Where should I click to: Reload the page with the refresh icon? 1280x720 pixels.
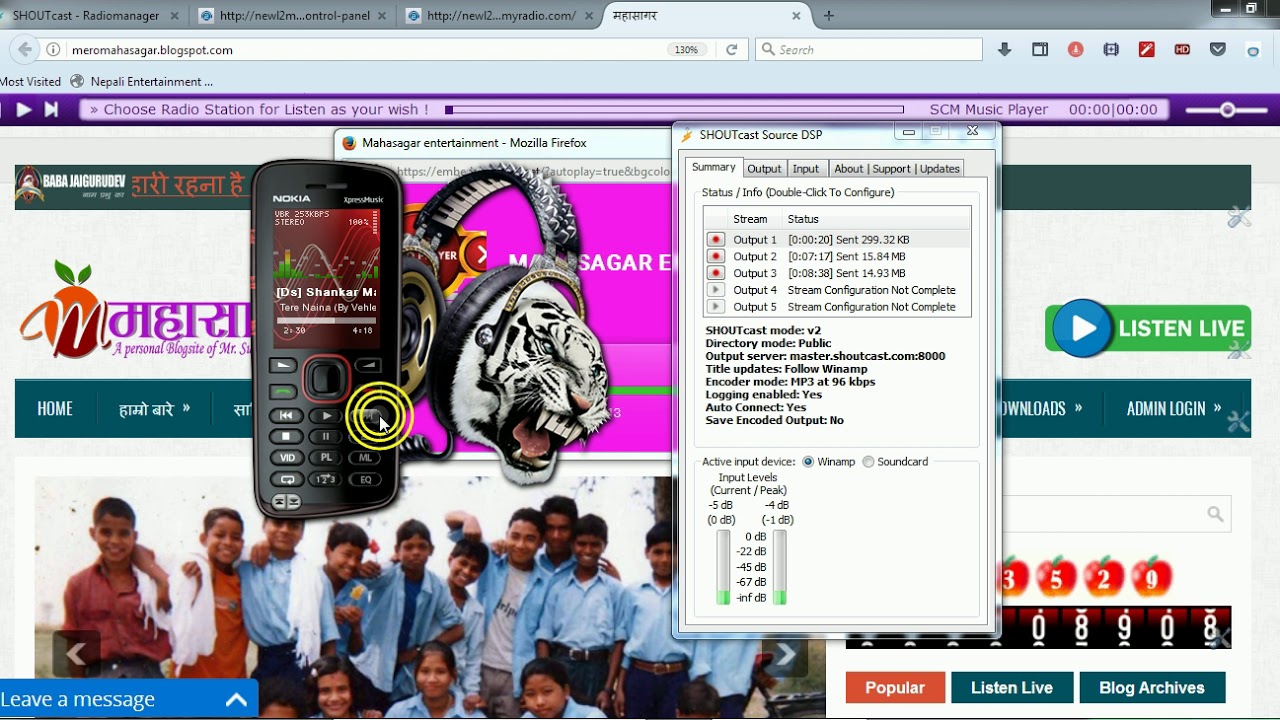pyautogui.click(x=732, y=49)
